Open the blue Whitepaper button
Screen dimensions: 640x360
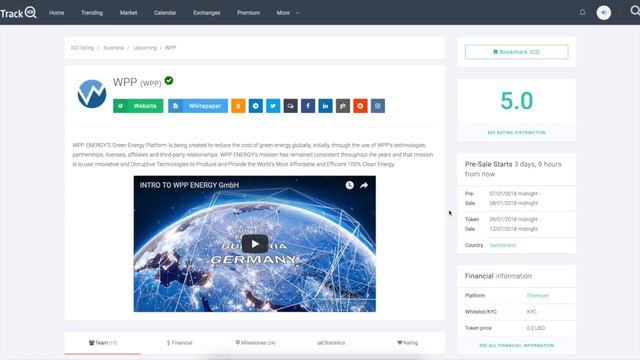tap(198, 106)
